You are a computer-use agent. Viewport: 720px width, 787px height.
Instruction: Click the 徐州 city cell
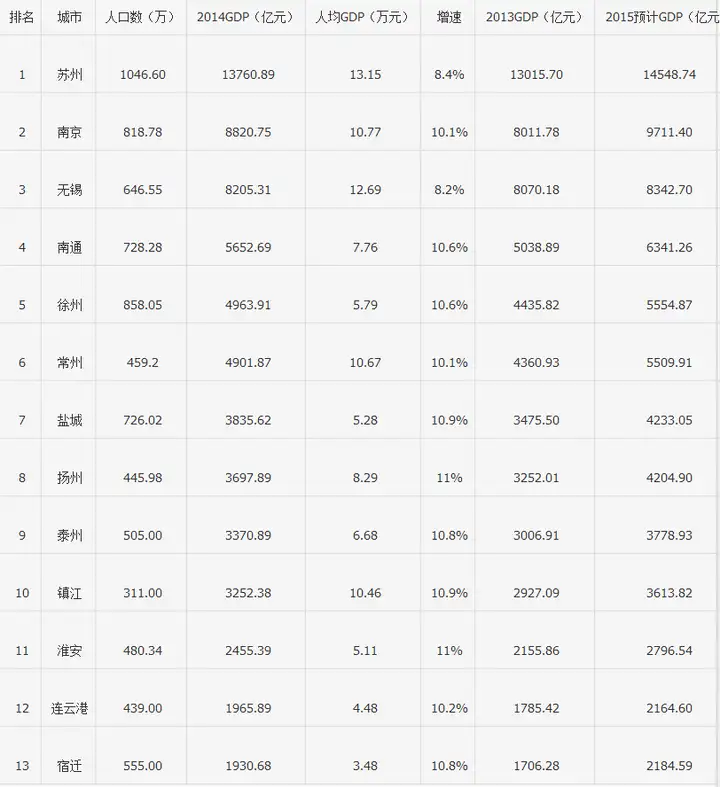[69, 305]
